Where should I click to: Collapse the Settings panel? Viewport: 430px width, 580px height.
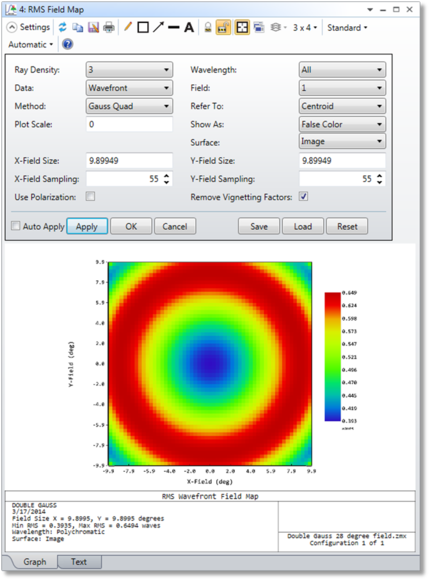point(29,27)
